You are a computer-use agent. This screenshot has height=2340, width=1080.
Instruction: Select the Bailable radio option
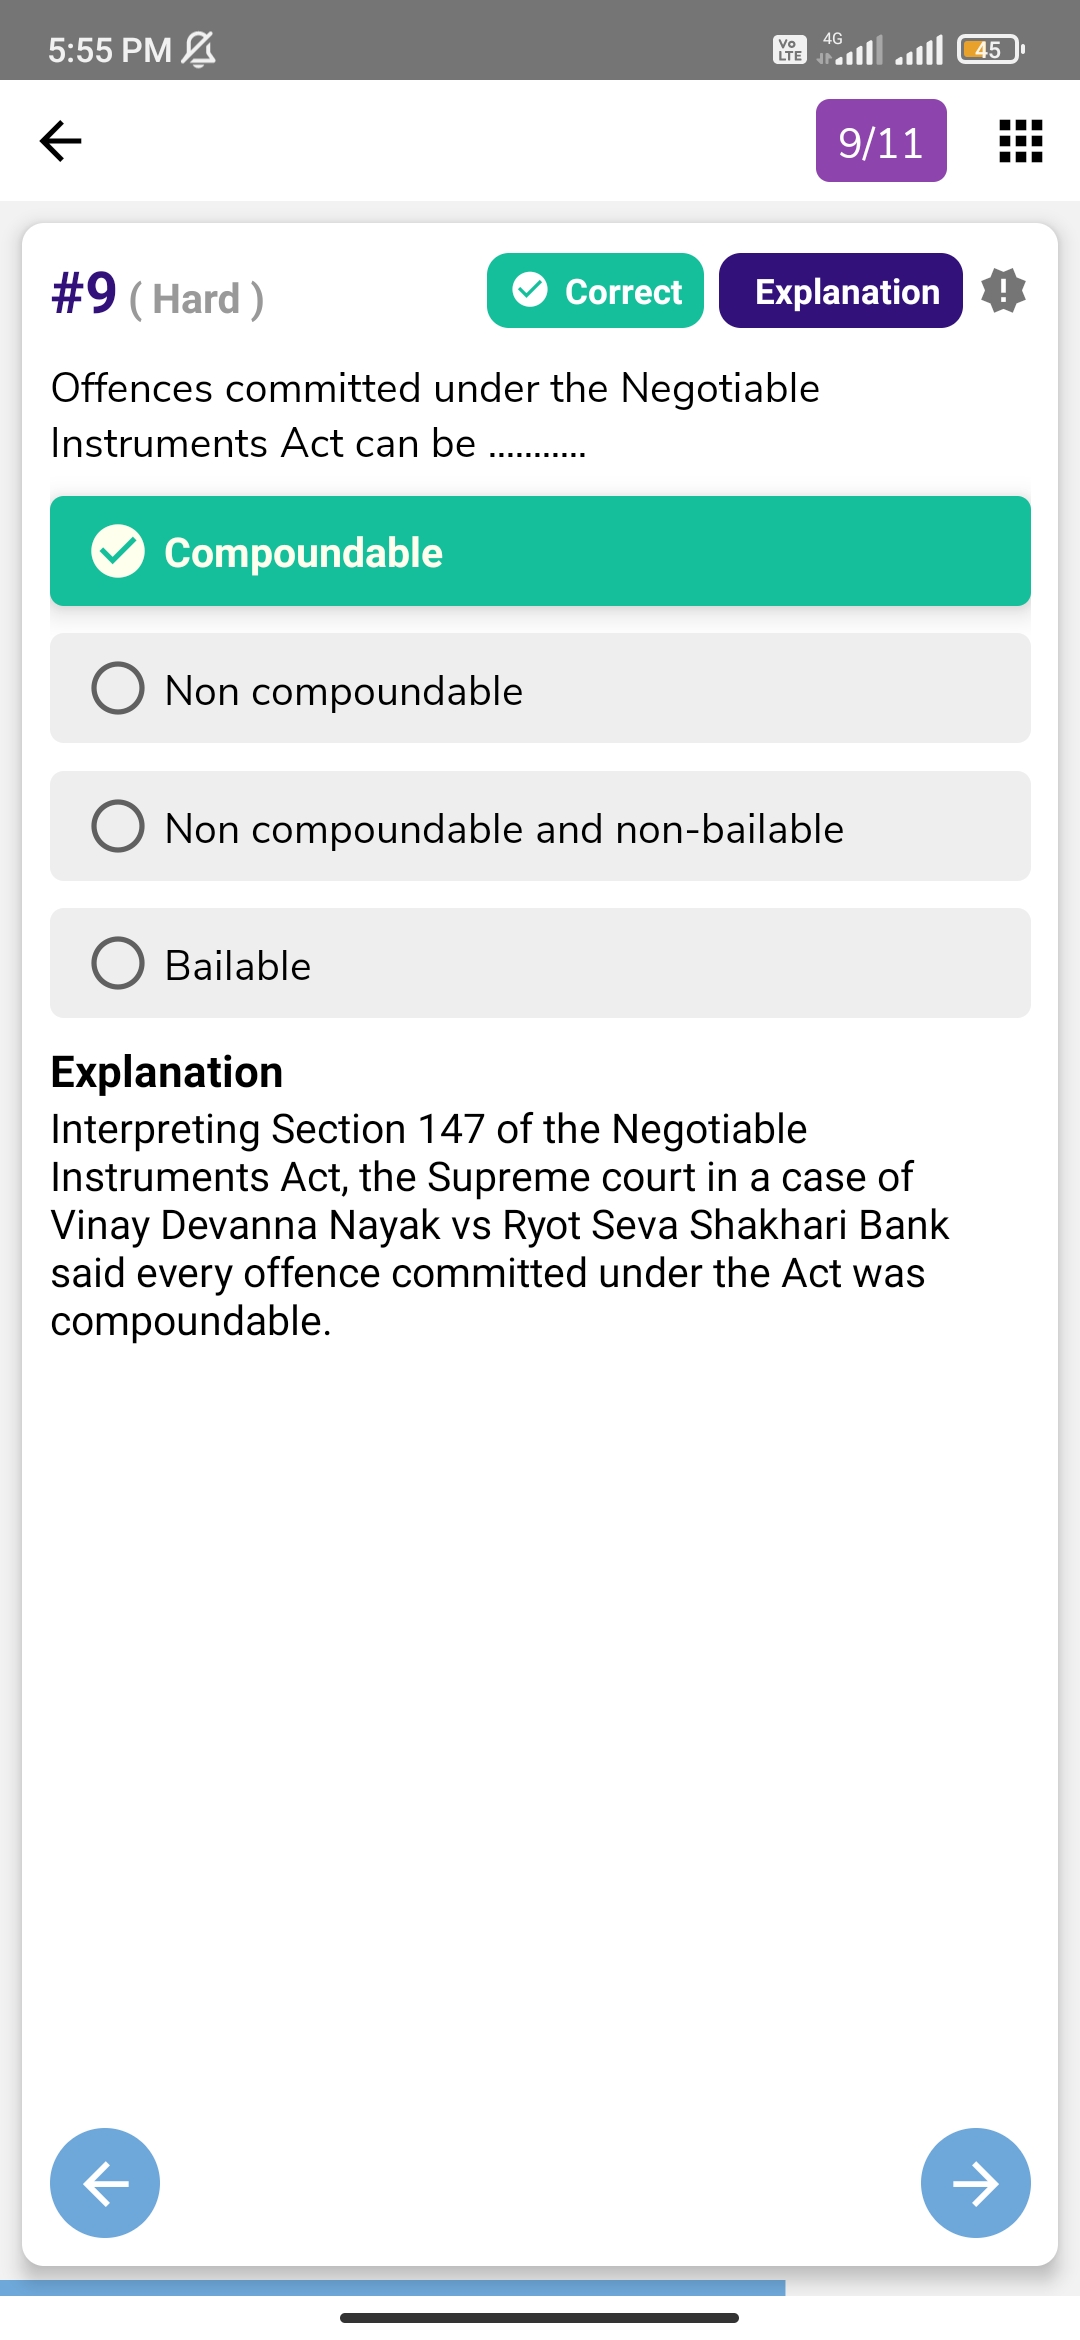click(540, 963)
